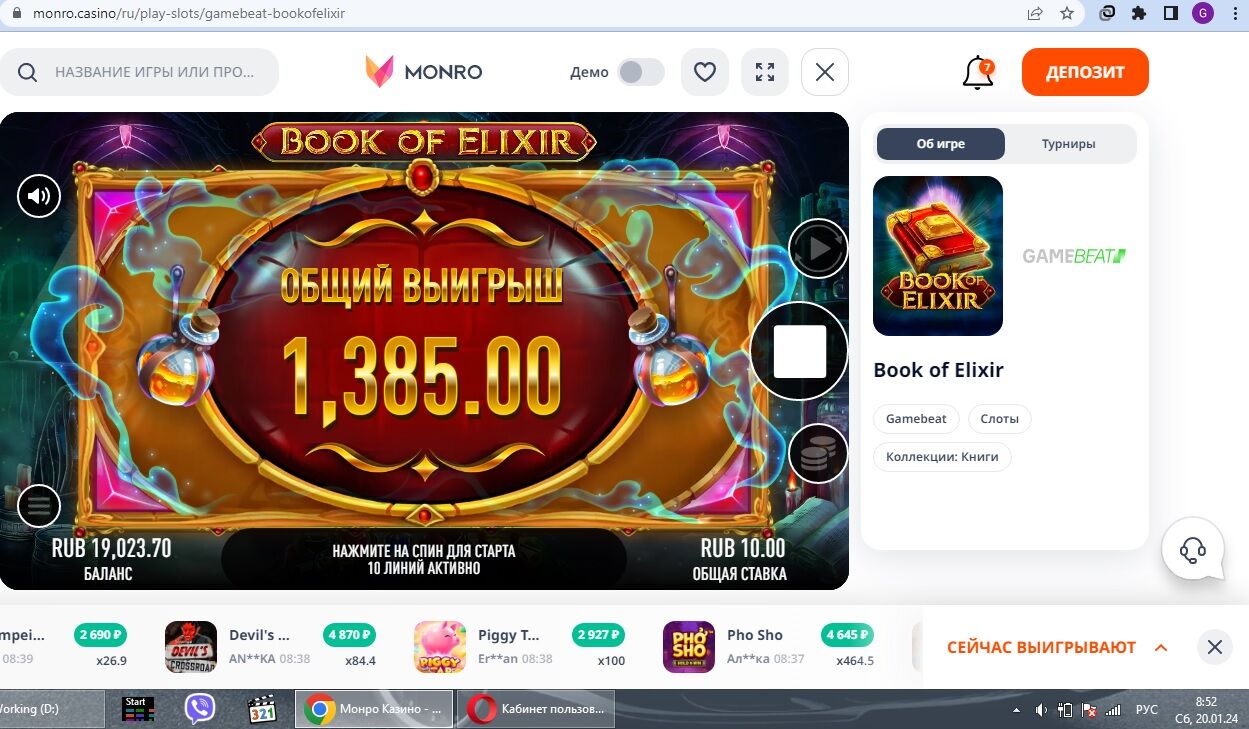1249x729 pixels.
Task: Enter fullscreen mode via expand icon
Action: click(x=765, y=72)
